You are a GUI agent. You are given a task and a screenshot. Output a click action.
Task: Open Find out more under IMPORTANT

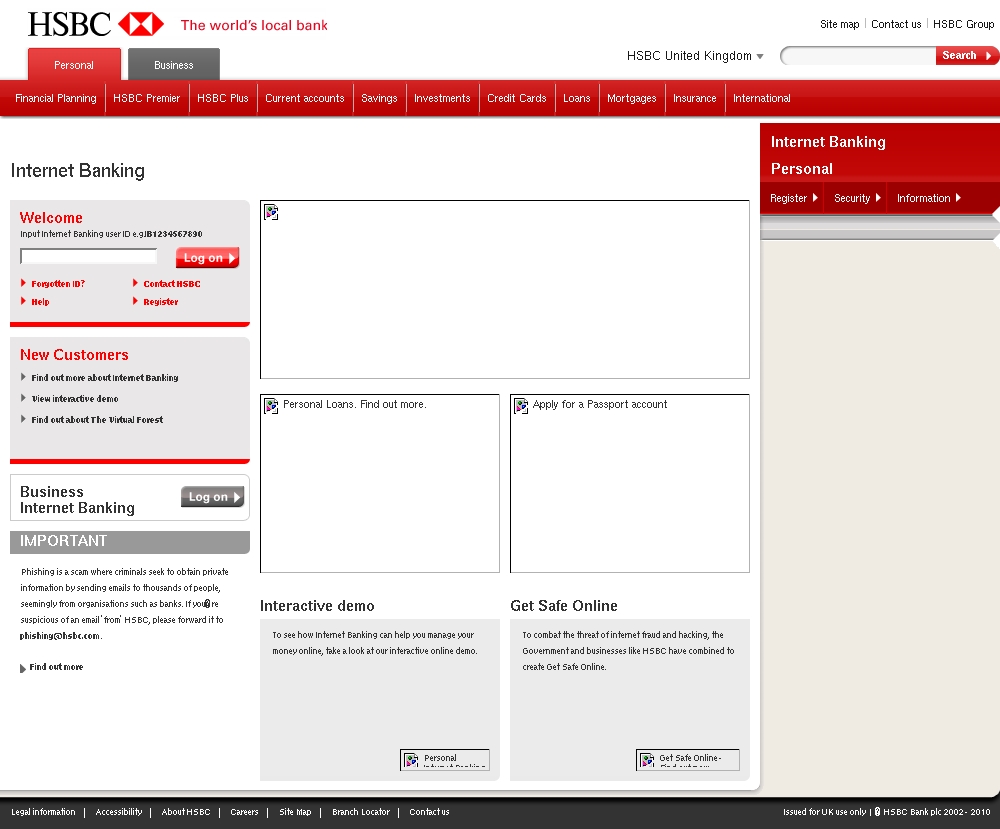pos(56,667)
